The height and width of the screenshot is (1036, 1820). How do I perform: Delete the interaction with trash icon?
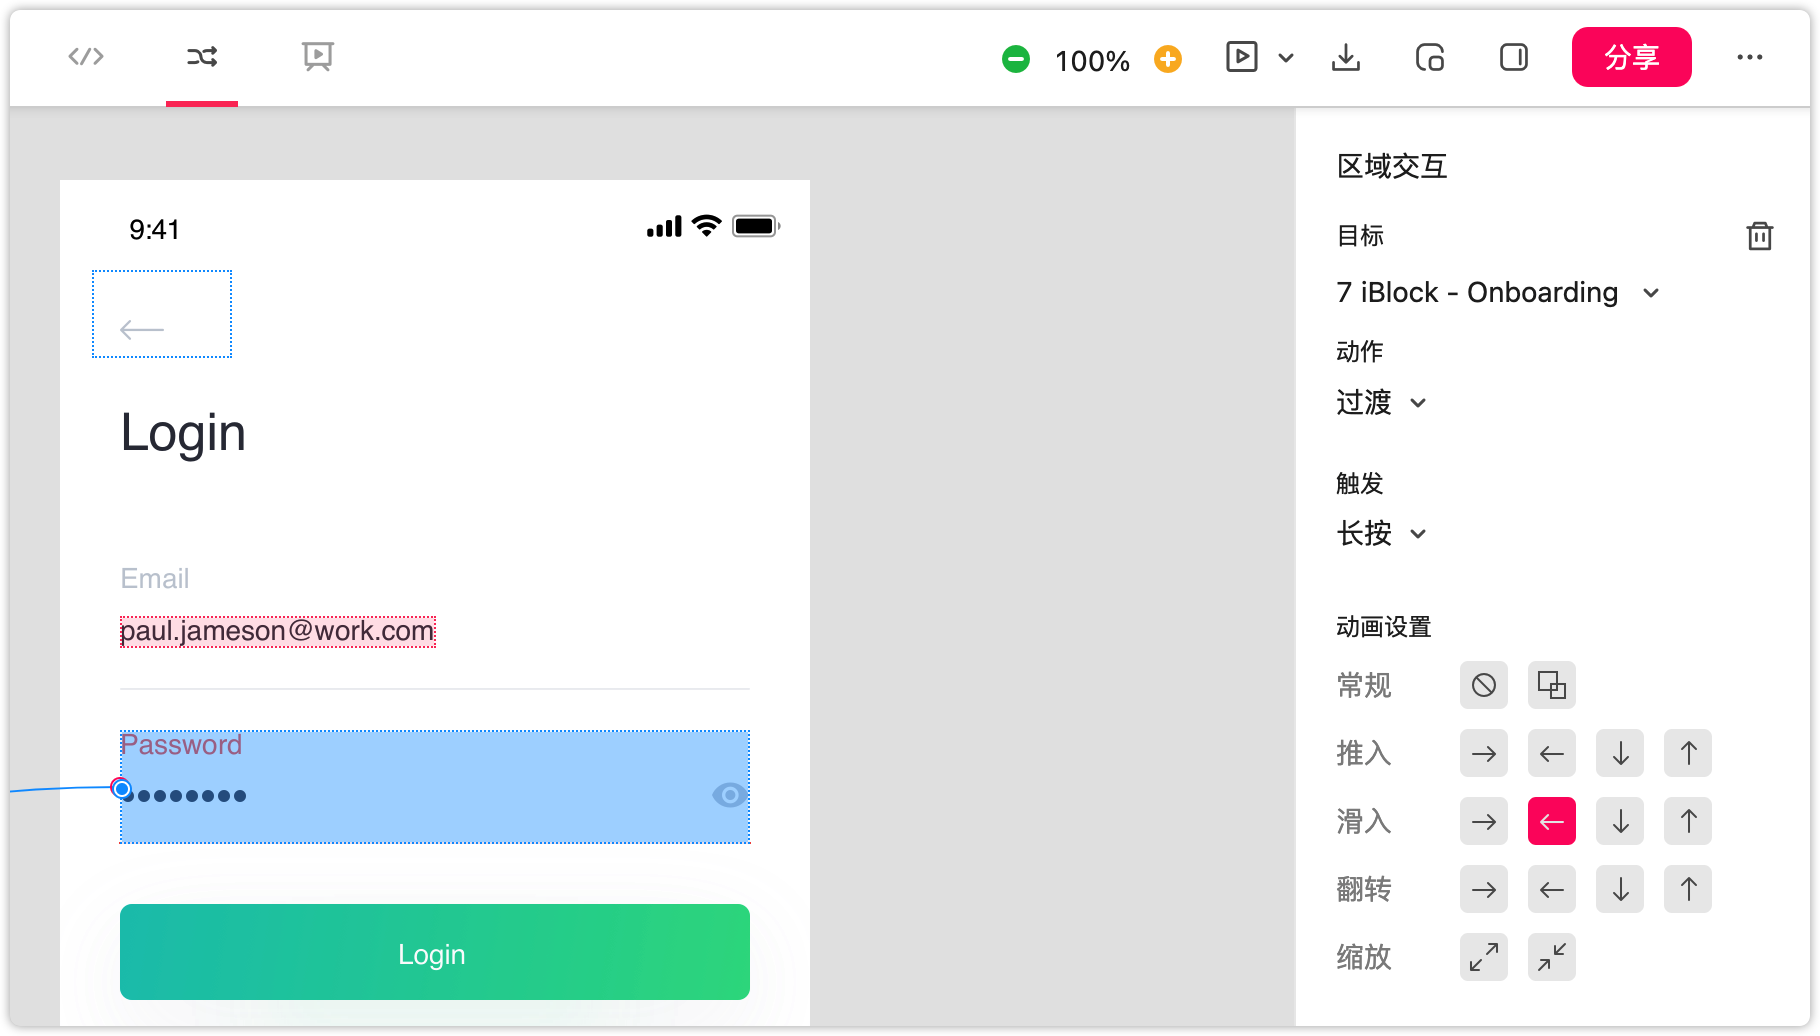tap(1759, 236)
